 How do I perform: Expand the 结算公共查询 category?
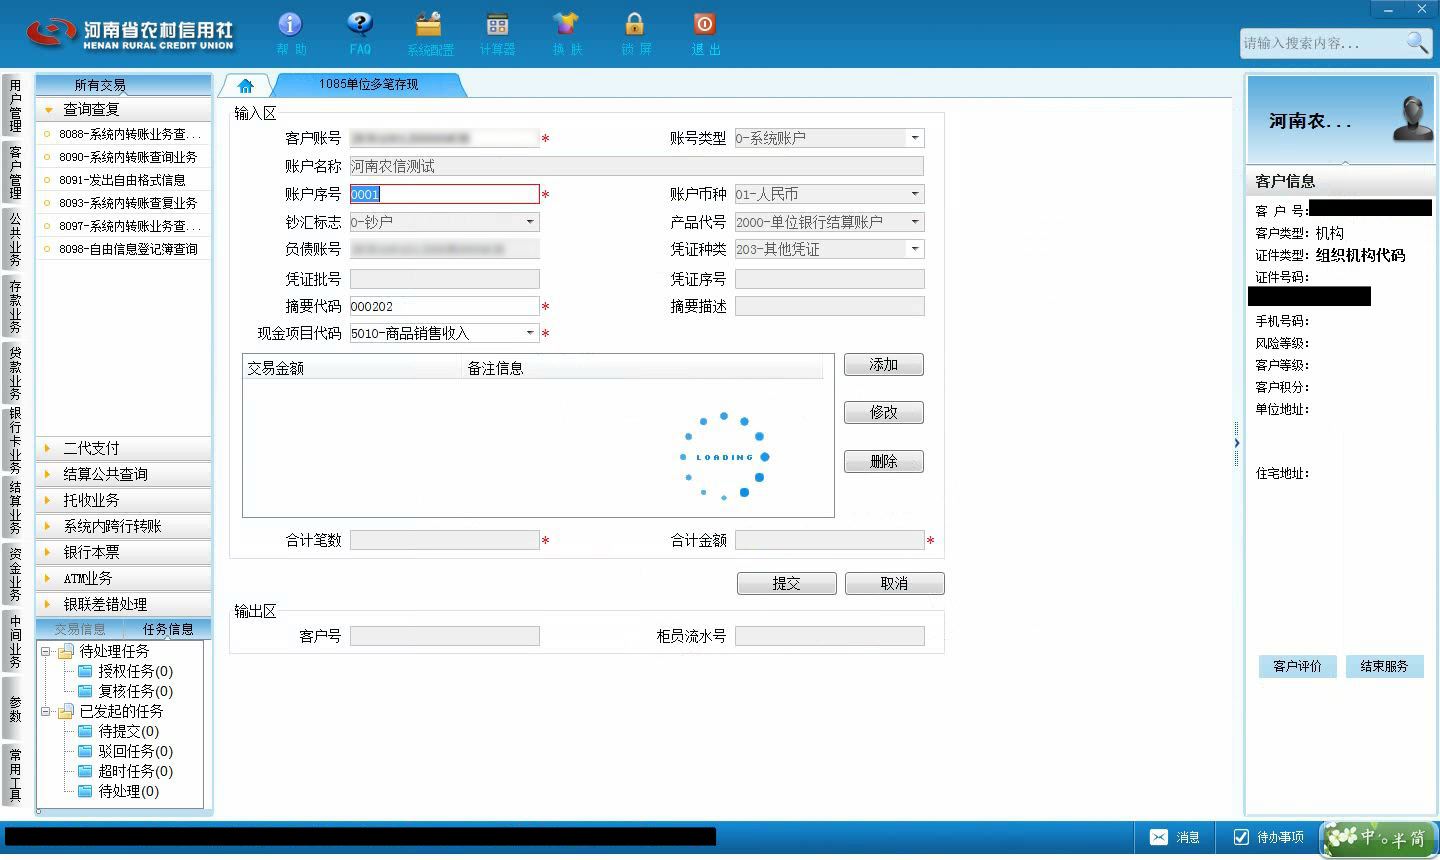(x=124, y=474)
